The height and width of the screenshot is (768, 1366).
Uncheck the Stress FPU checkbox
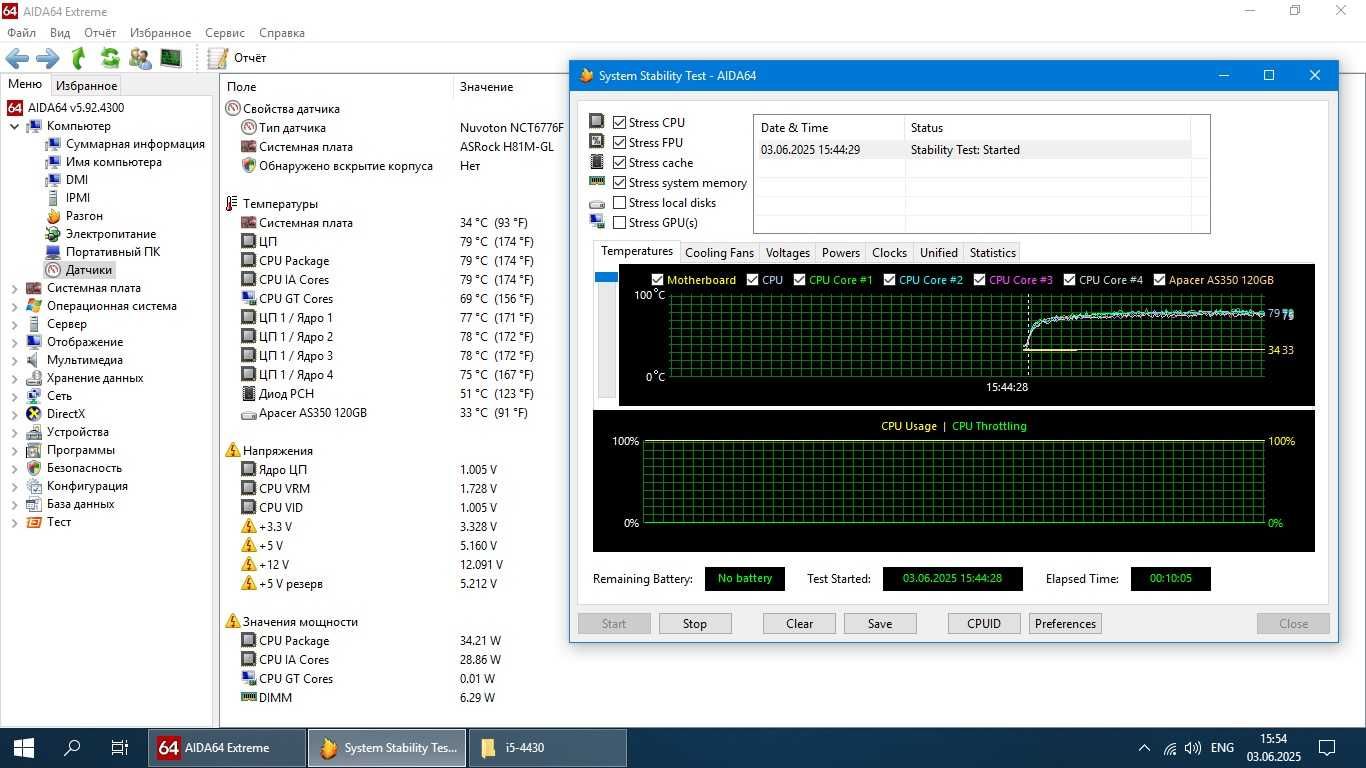[x=619, y=142]
